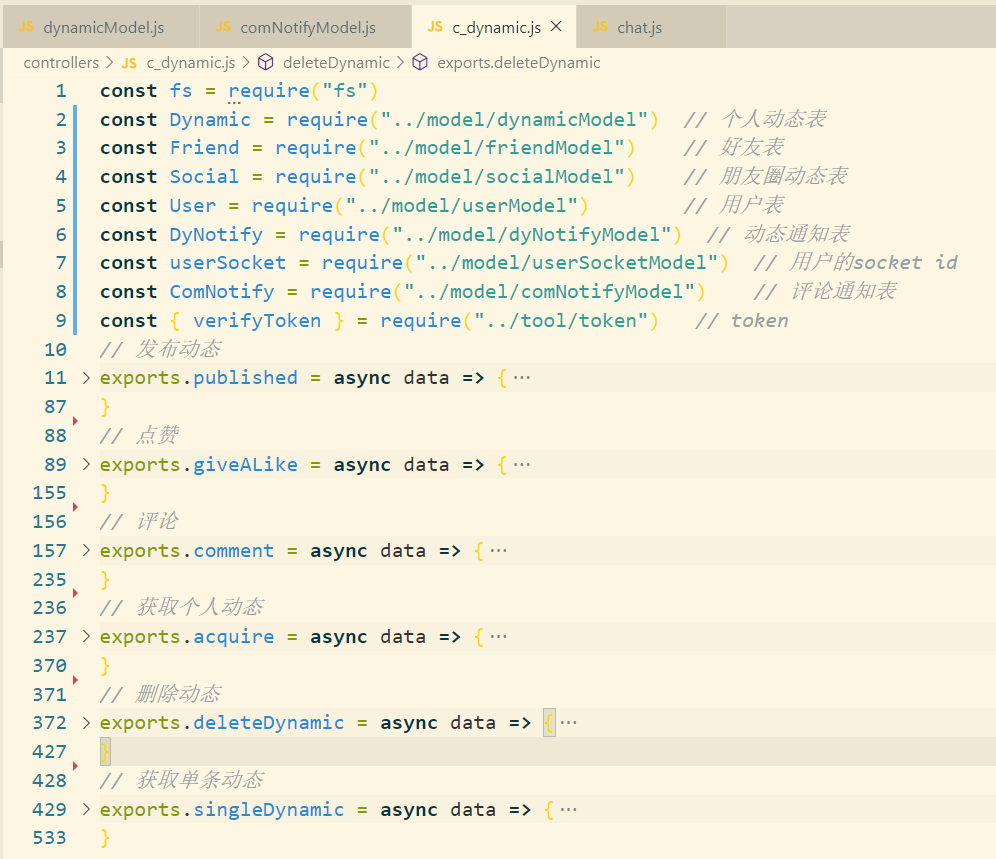Select the chat.js editor tab
Viewport: 996px width, 859px height.
(x=639, y=28)
